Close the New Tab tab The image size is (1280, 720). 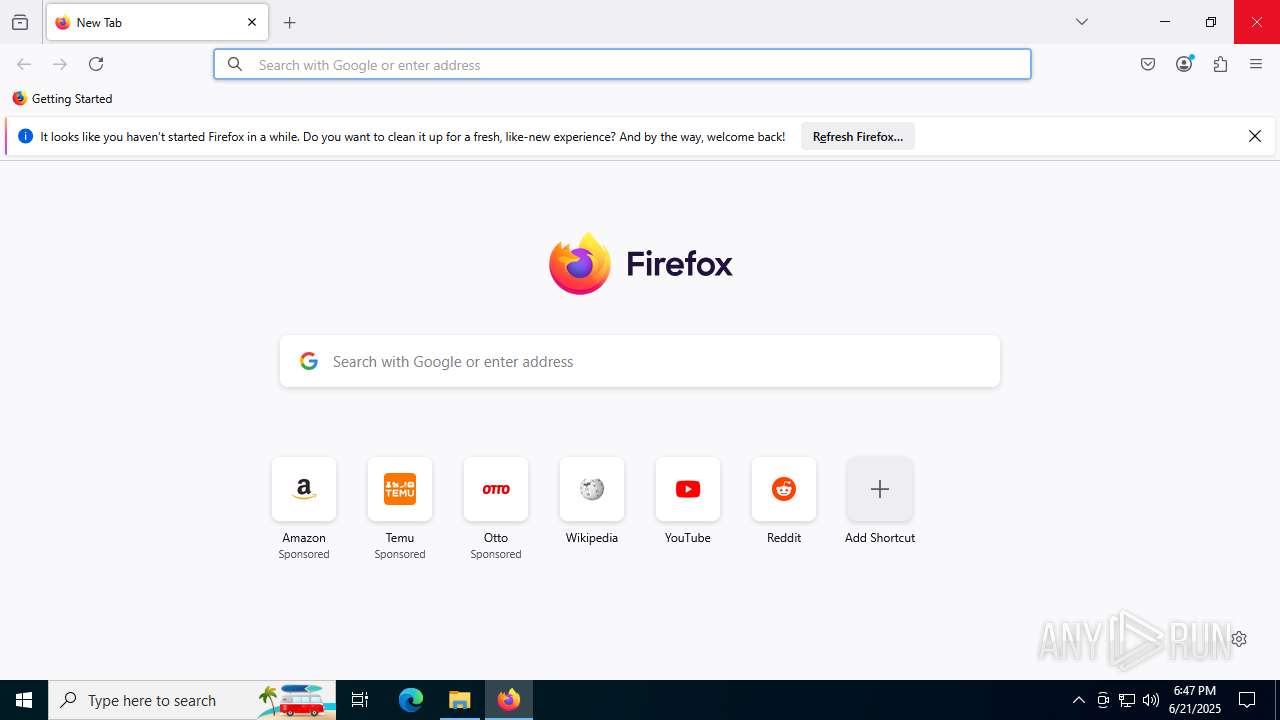click(x=252, y=22)
